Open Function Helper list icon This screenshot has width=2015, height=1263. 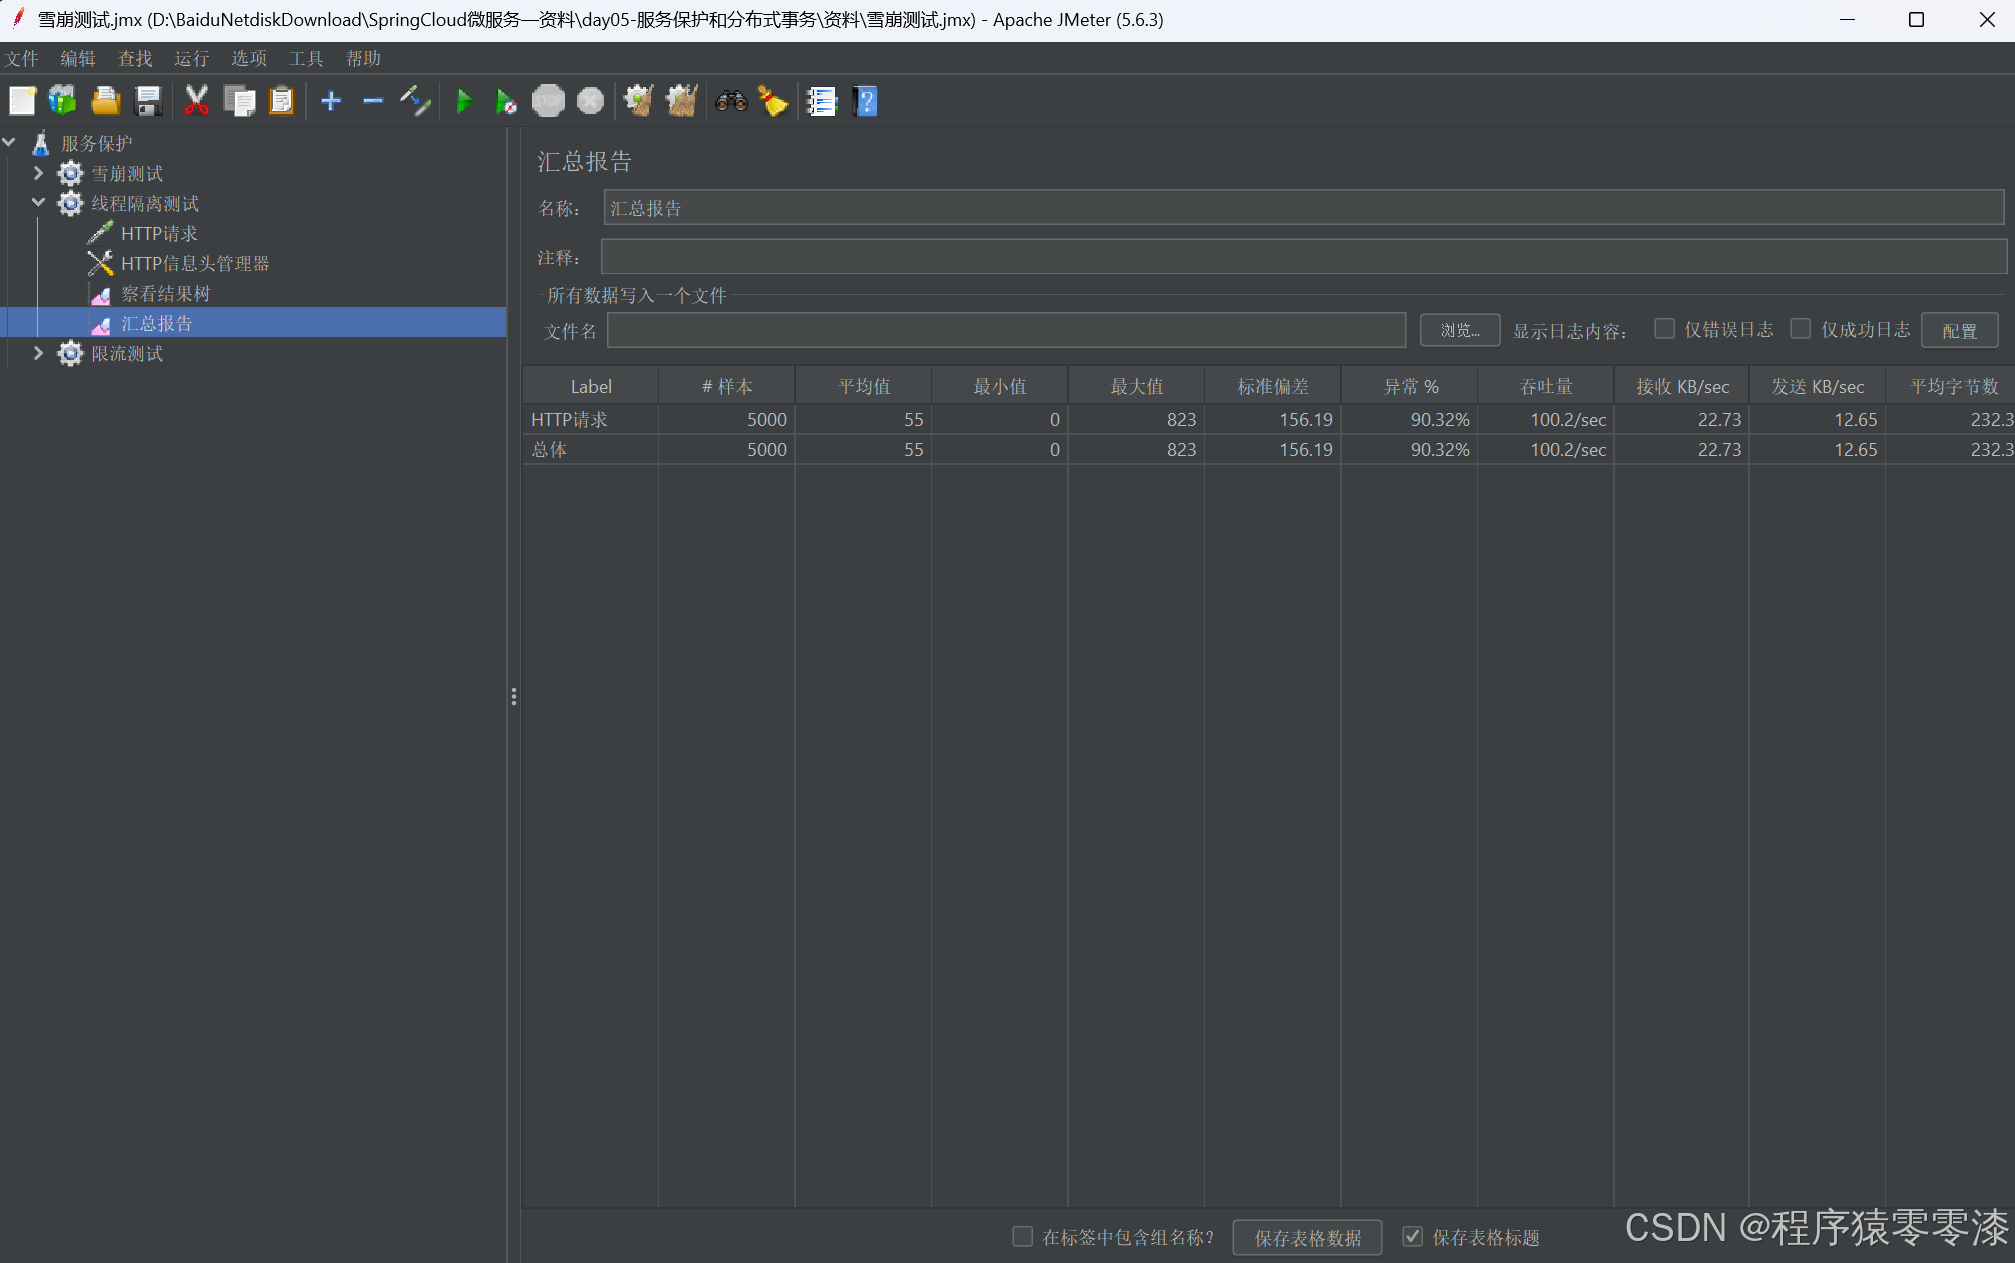point(822,101)
